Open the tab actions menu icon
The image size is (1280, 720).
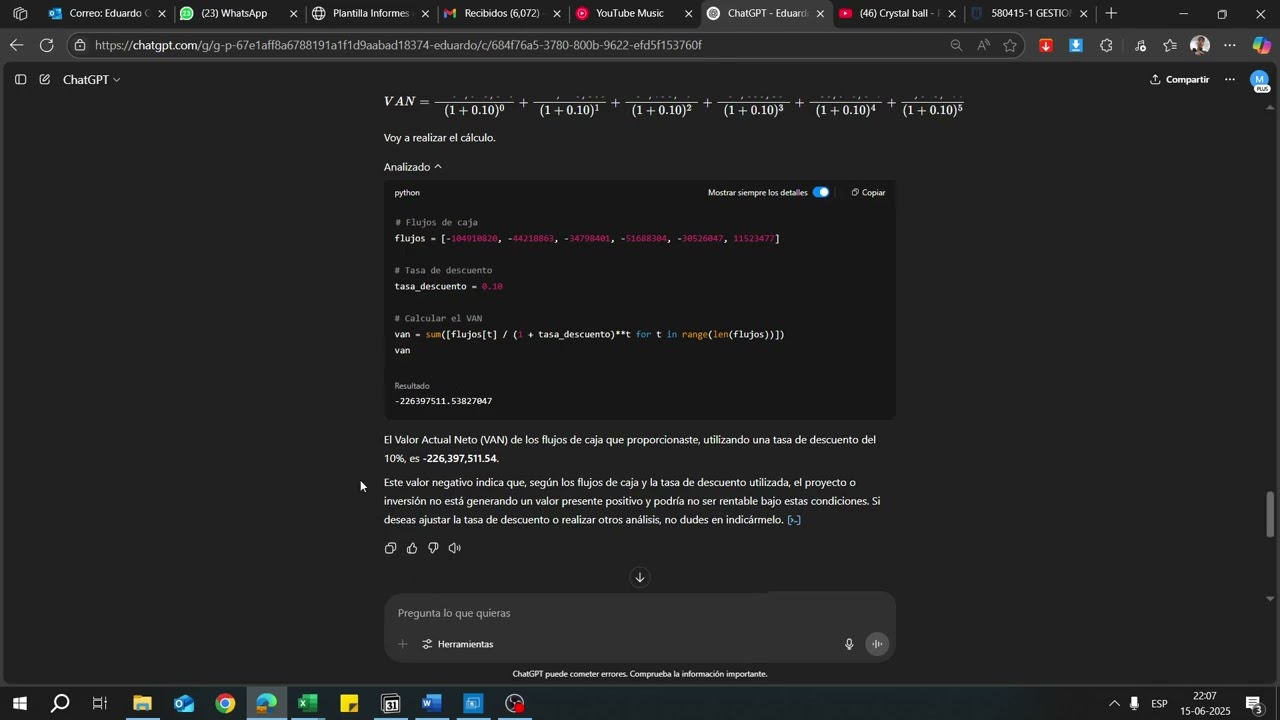tap(20, 14)
